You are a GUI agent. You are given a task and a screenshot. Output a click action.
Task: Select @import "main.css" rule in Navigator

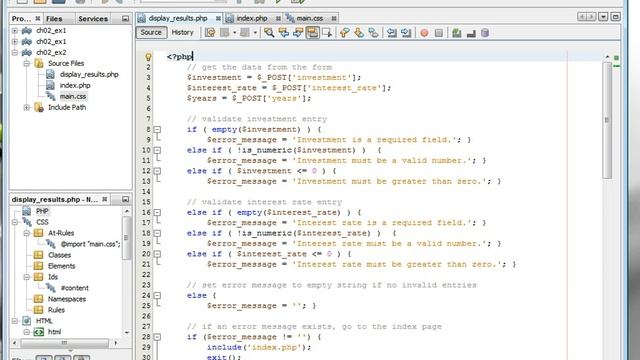(x=90, y=244)
